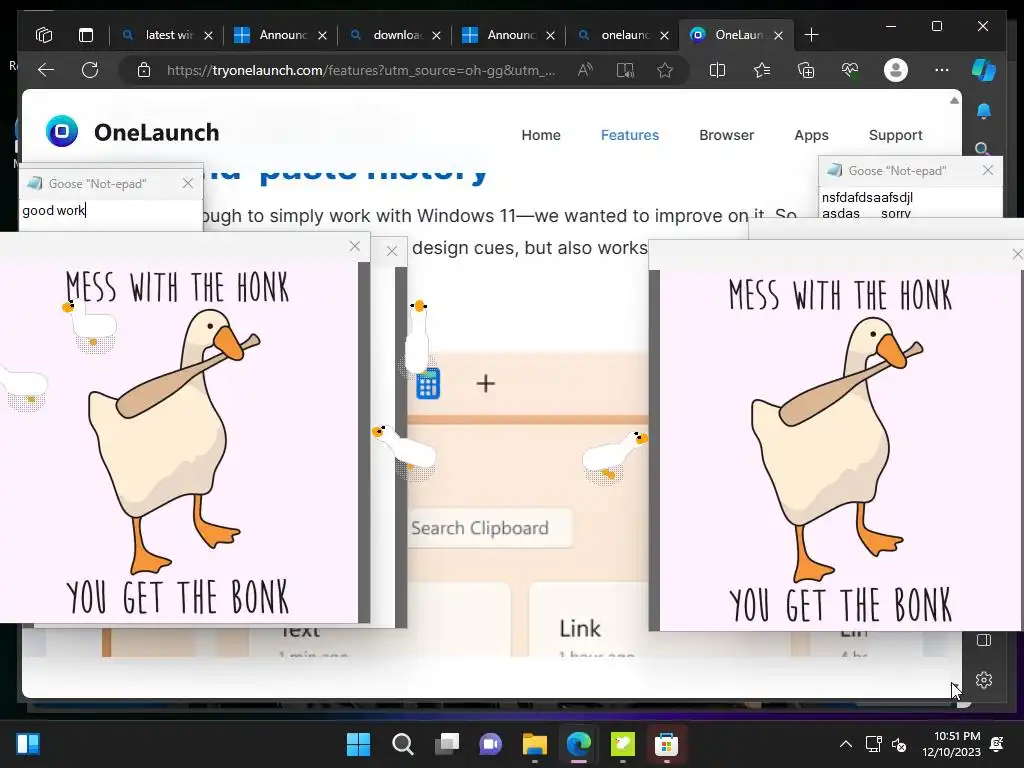The width and height of the screenshot is (1024, 768).
Task: Click the address bar URL field
Action: [x=361, y=70]
